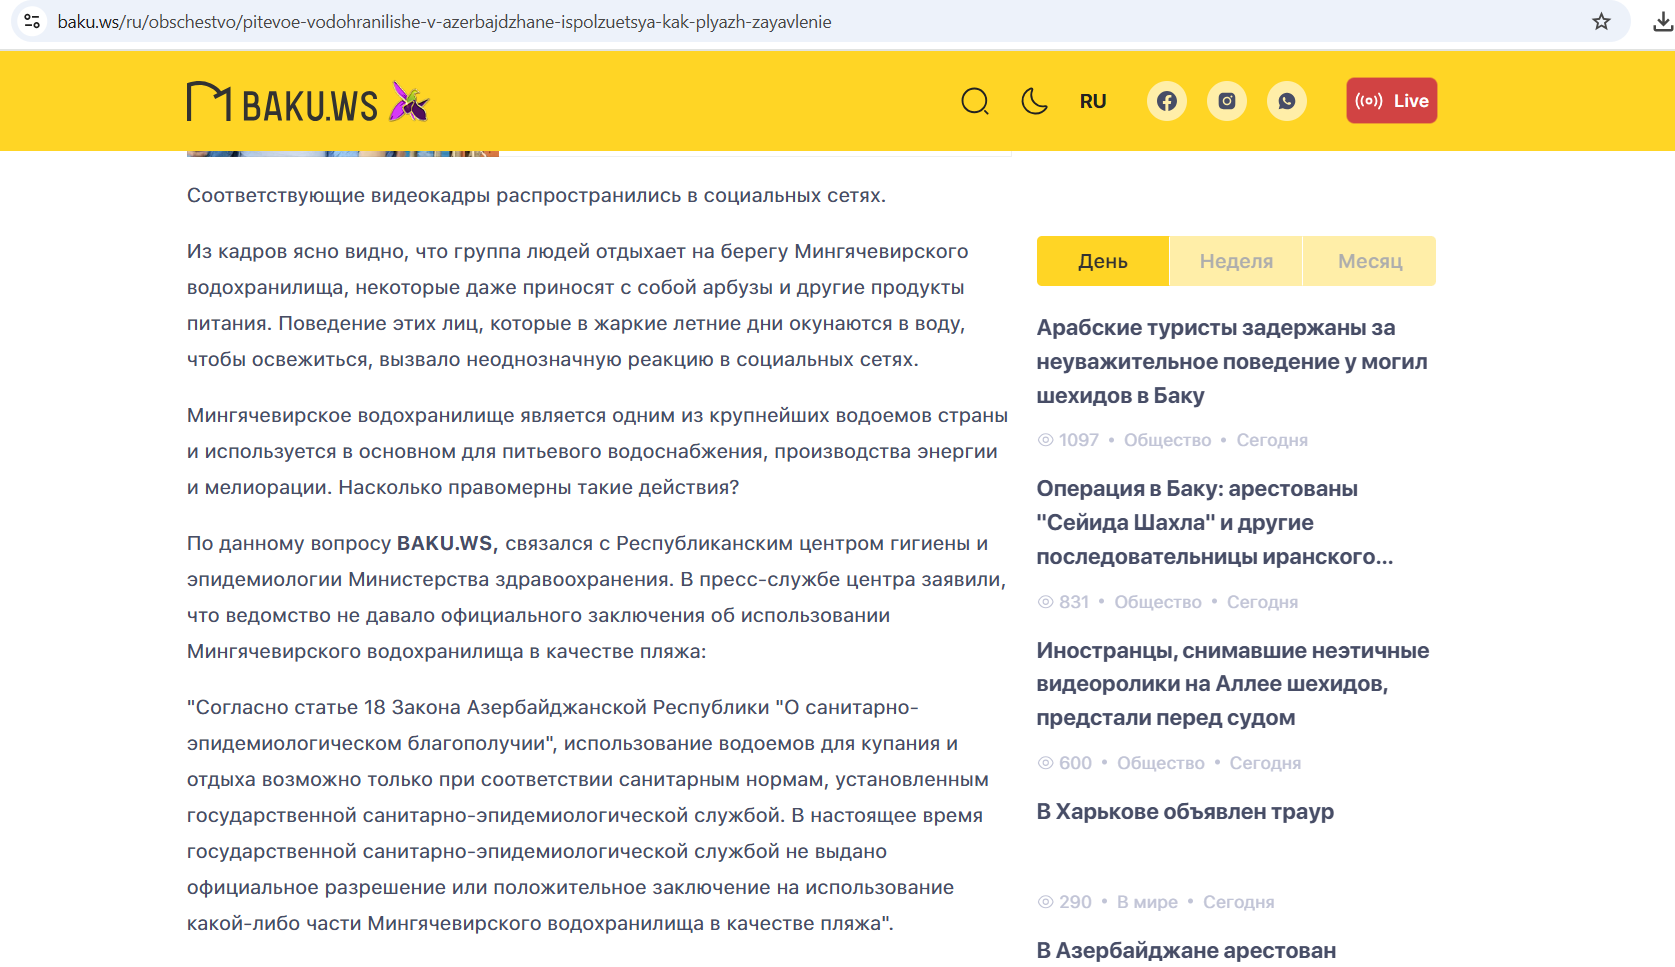This screenshot has width=1675, height=967.
Task: Toggle dark mode moon icon
Action: (x=1034, y=101)
